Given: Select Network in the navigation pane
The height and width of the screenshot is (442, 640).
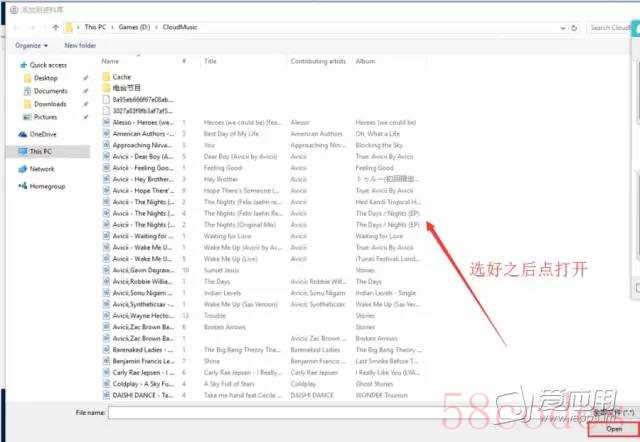Looking at the screenshot, I should (x=42, y=169).
